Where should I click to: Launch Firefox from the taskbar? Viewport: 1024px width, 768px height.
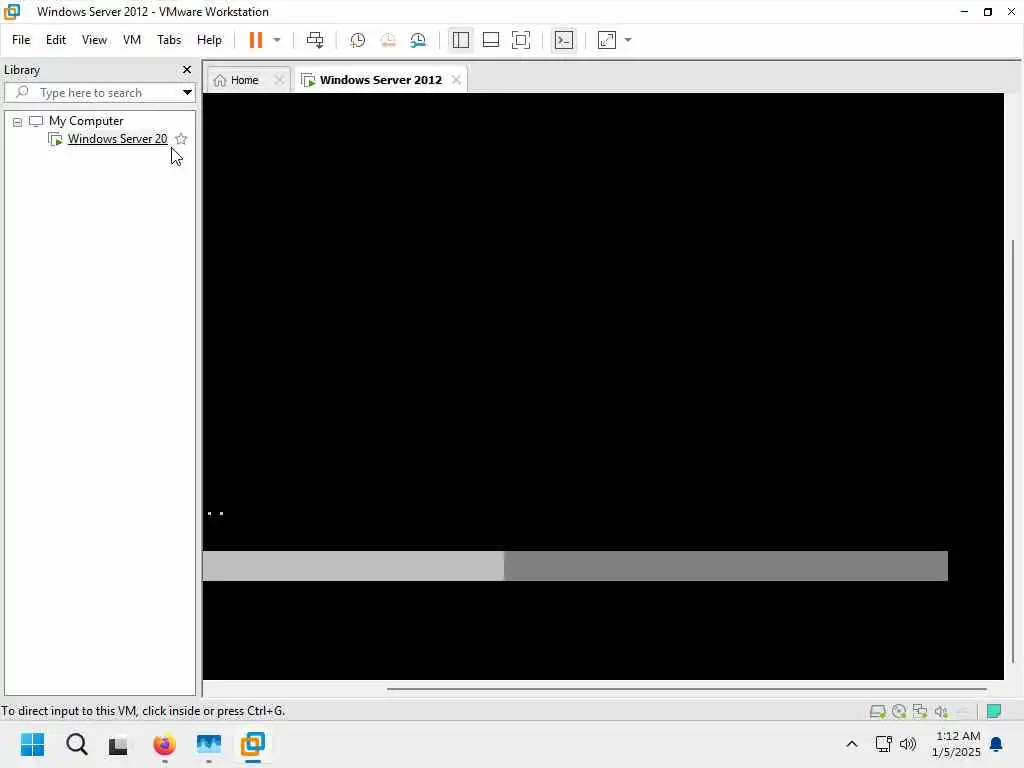[164, 744]
